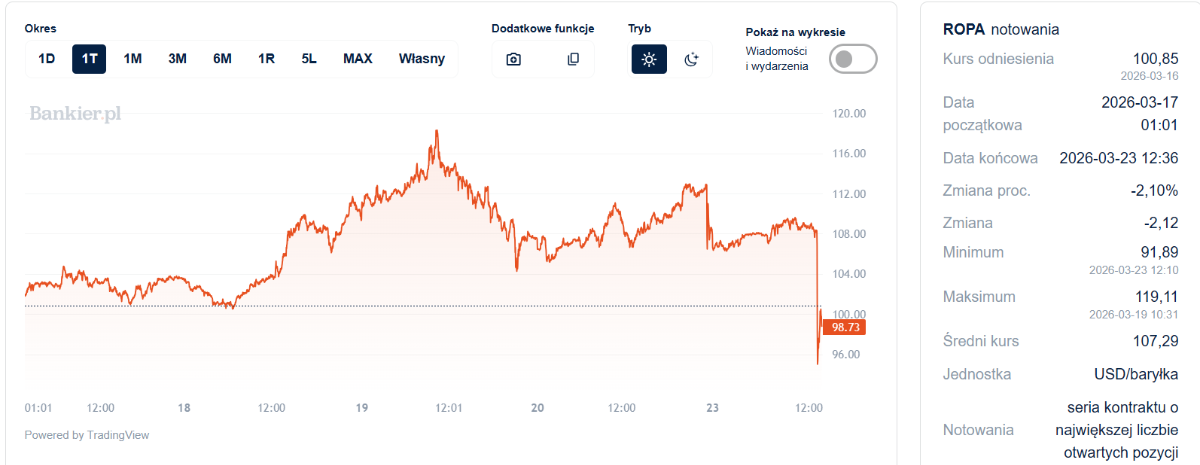Image resolution: width=1200 pixels, height=465 pixels.
Task: Switch to light mode sun icon
Action: (649, 59)
